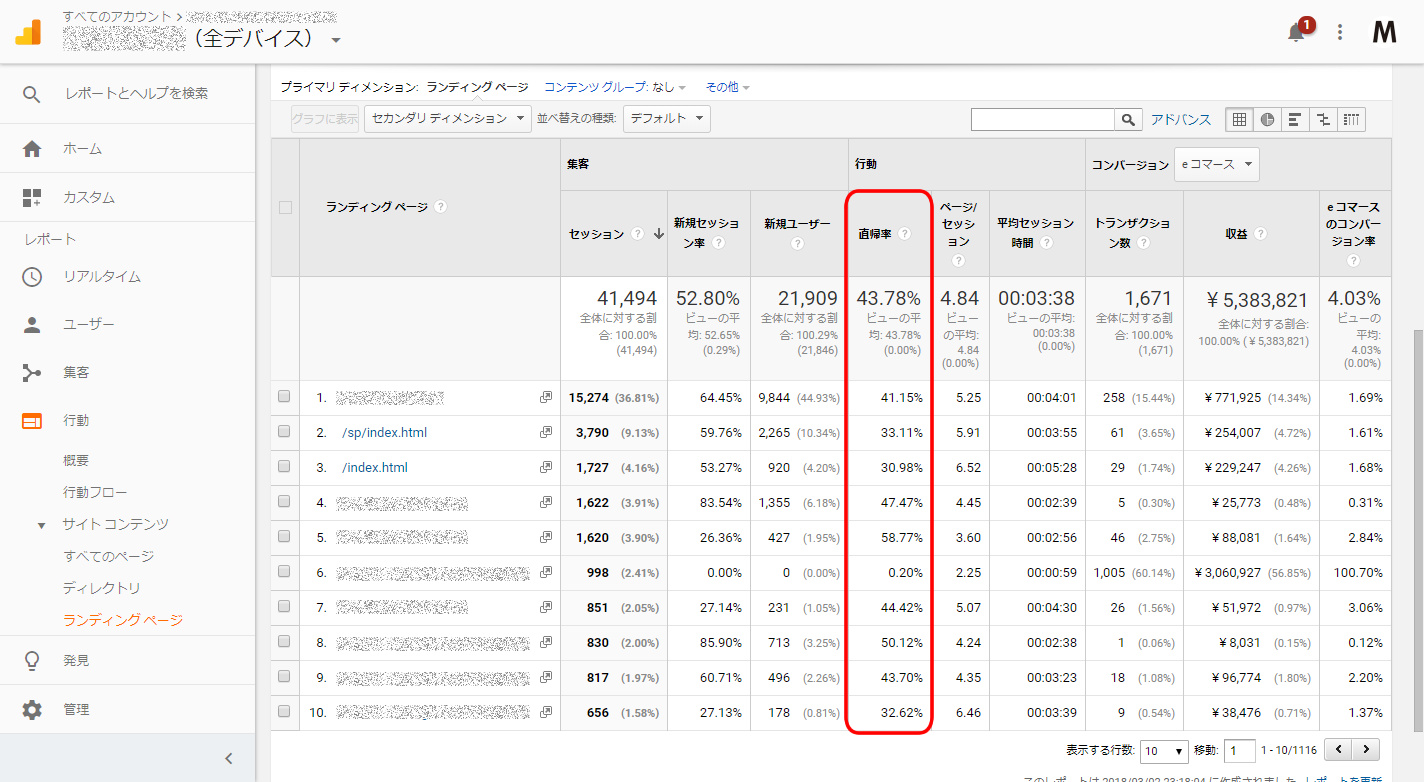This screenshot has height=782, width=1424.
Task: Check row 5 checkbox
Action: (x=284, y=537)
